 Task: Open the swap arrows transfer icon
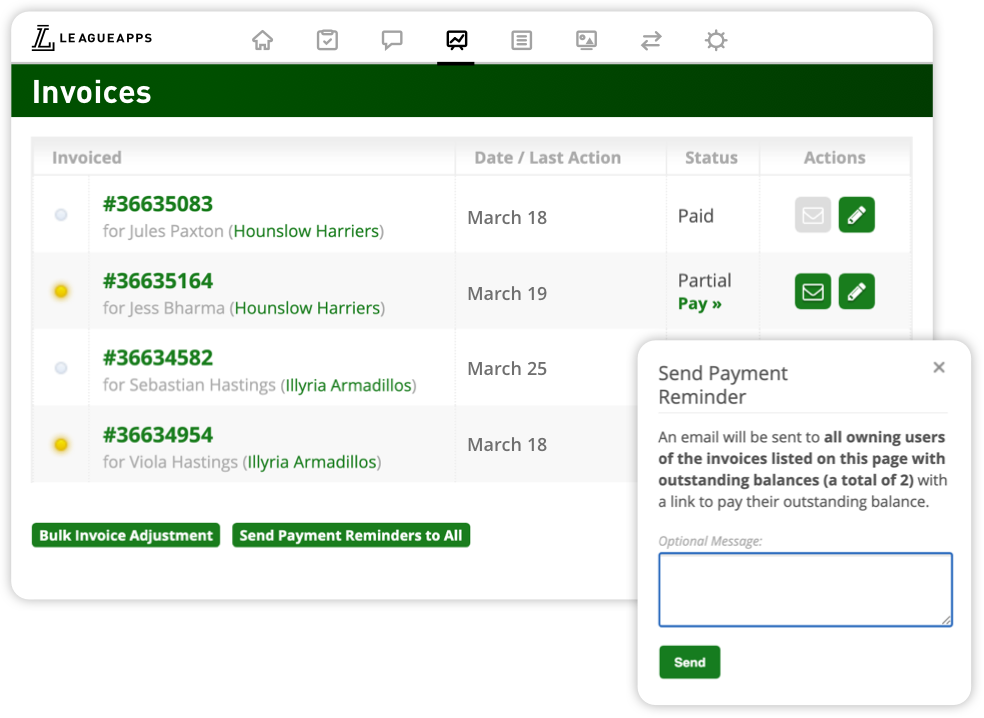pyautogui.click(x=651, y=41)
